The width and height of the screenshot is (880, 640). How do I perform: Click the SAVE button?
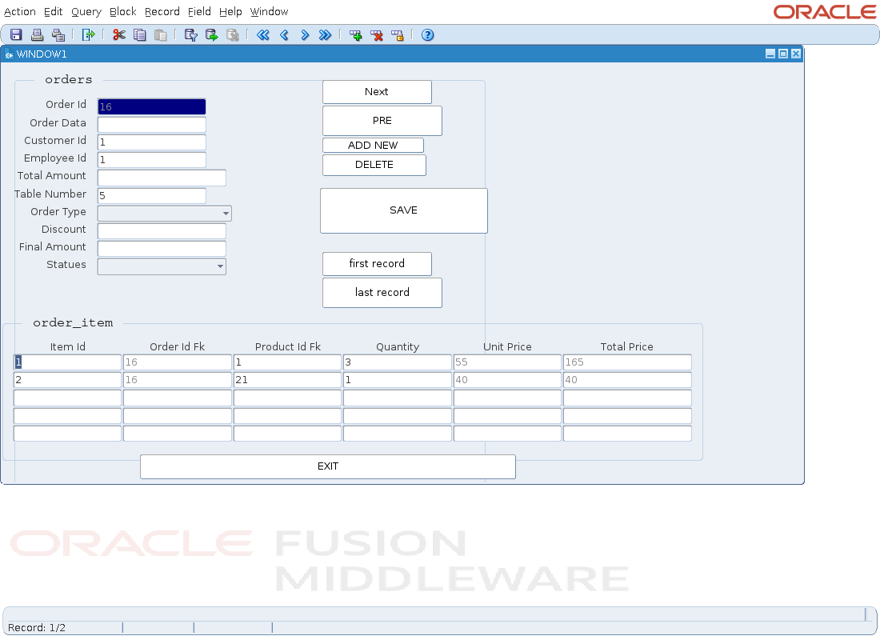(404, 211)
